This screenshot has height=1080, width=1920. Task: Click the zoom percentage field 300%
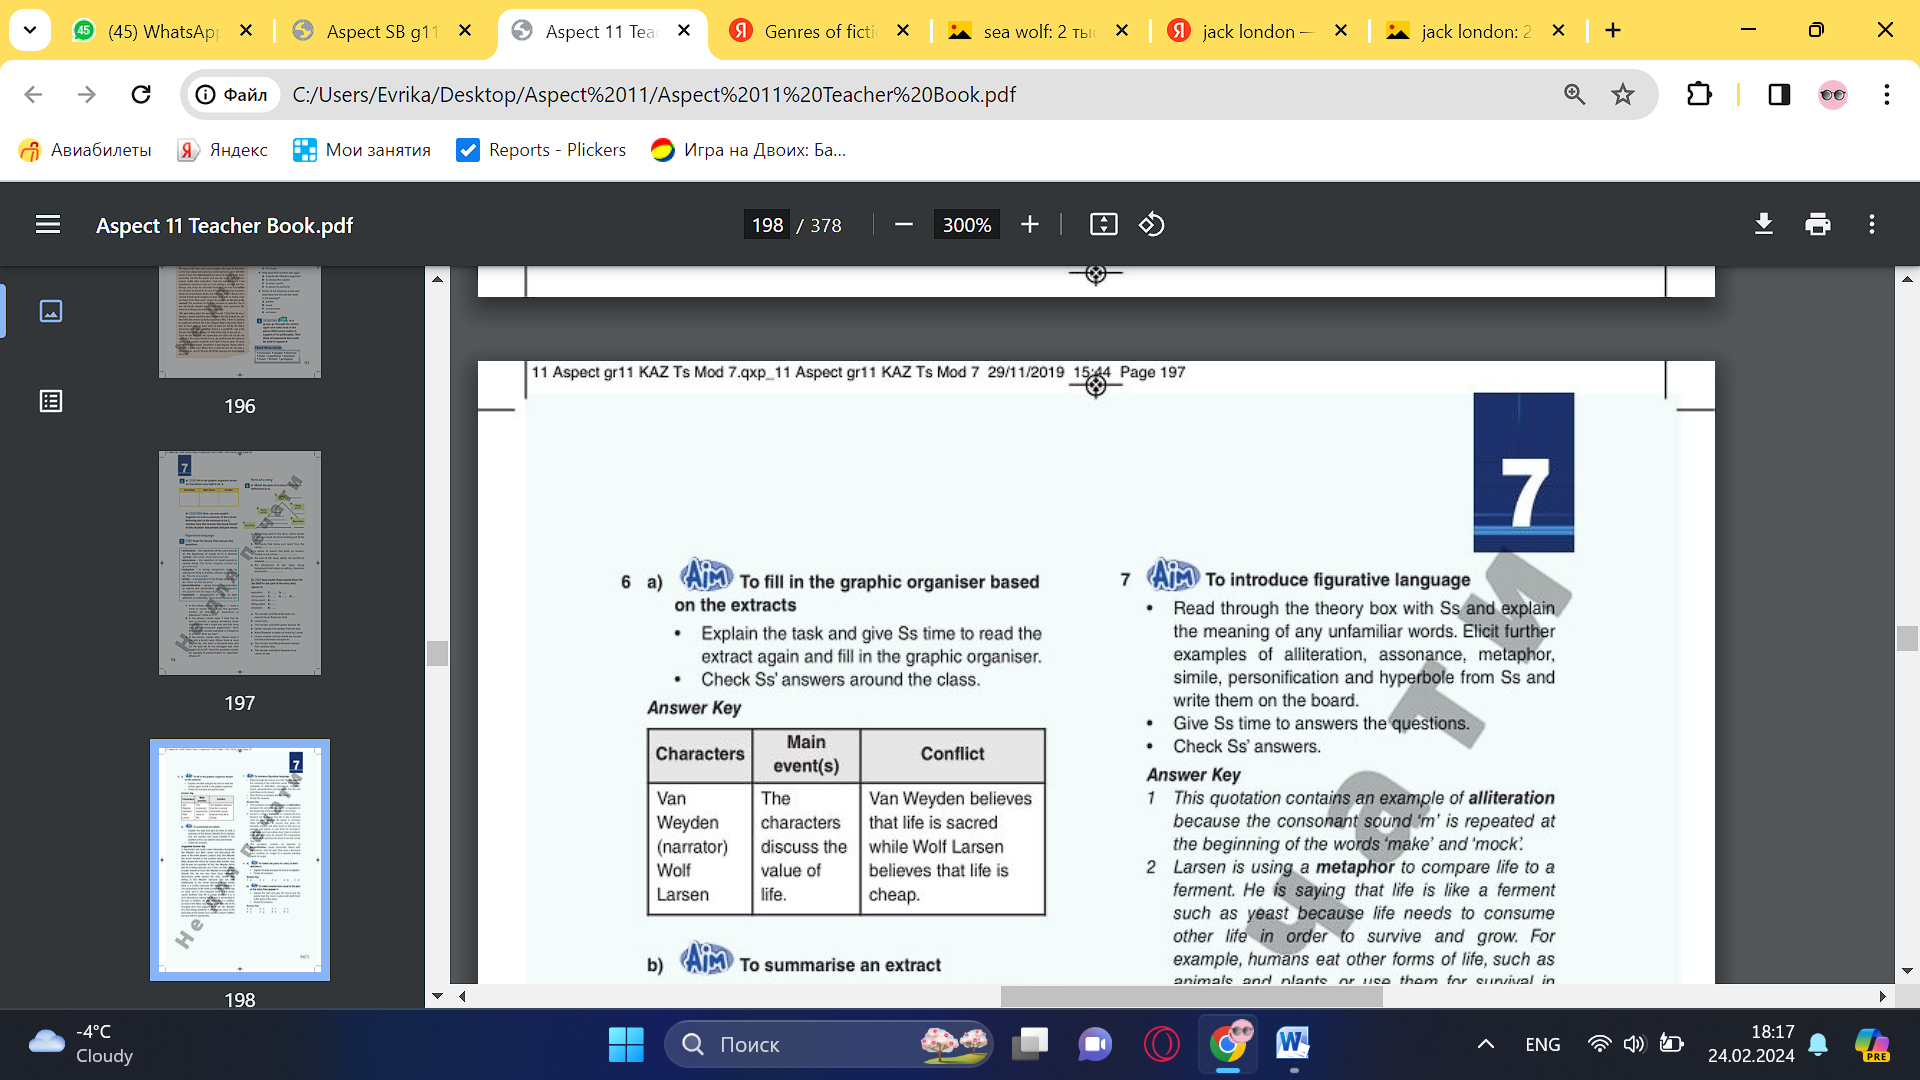[966, 225]
